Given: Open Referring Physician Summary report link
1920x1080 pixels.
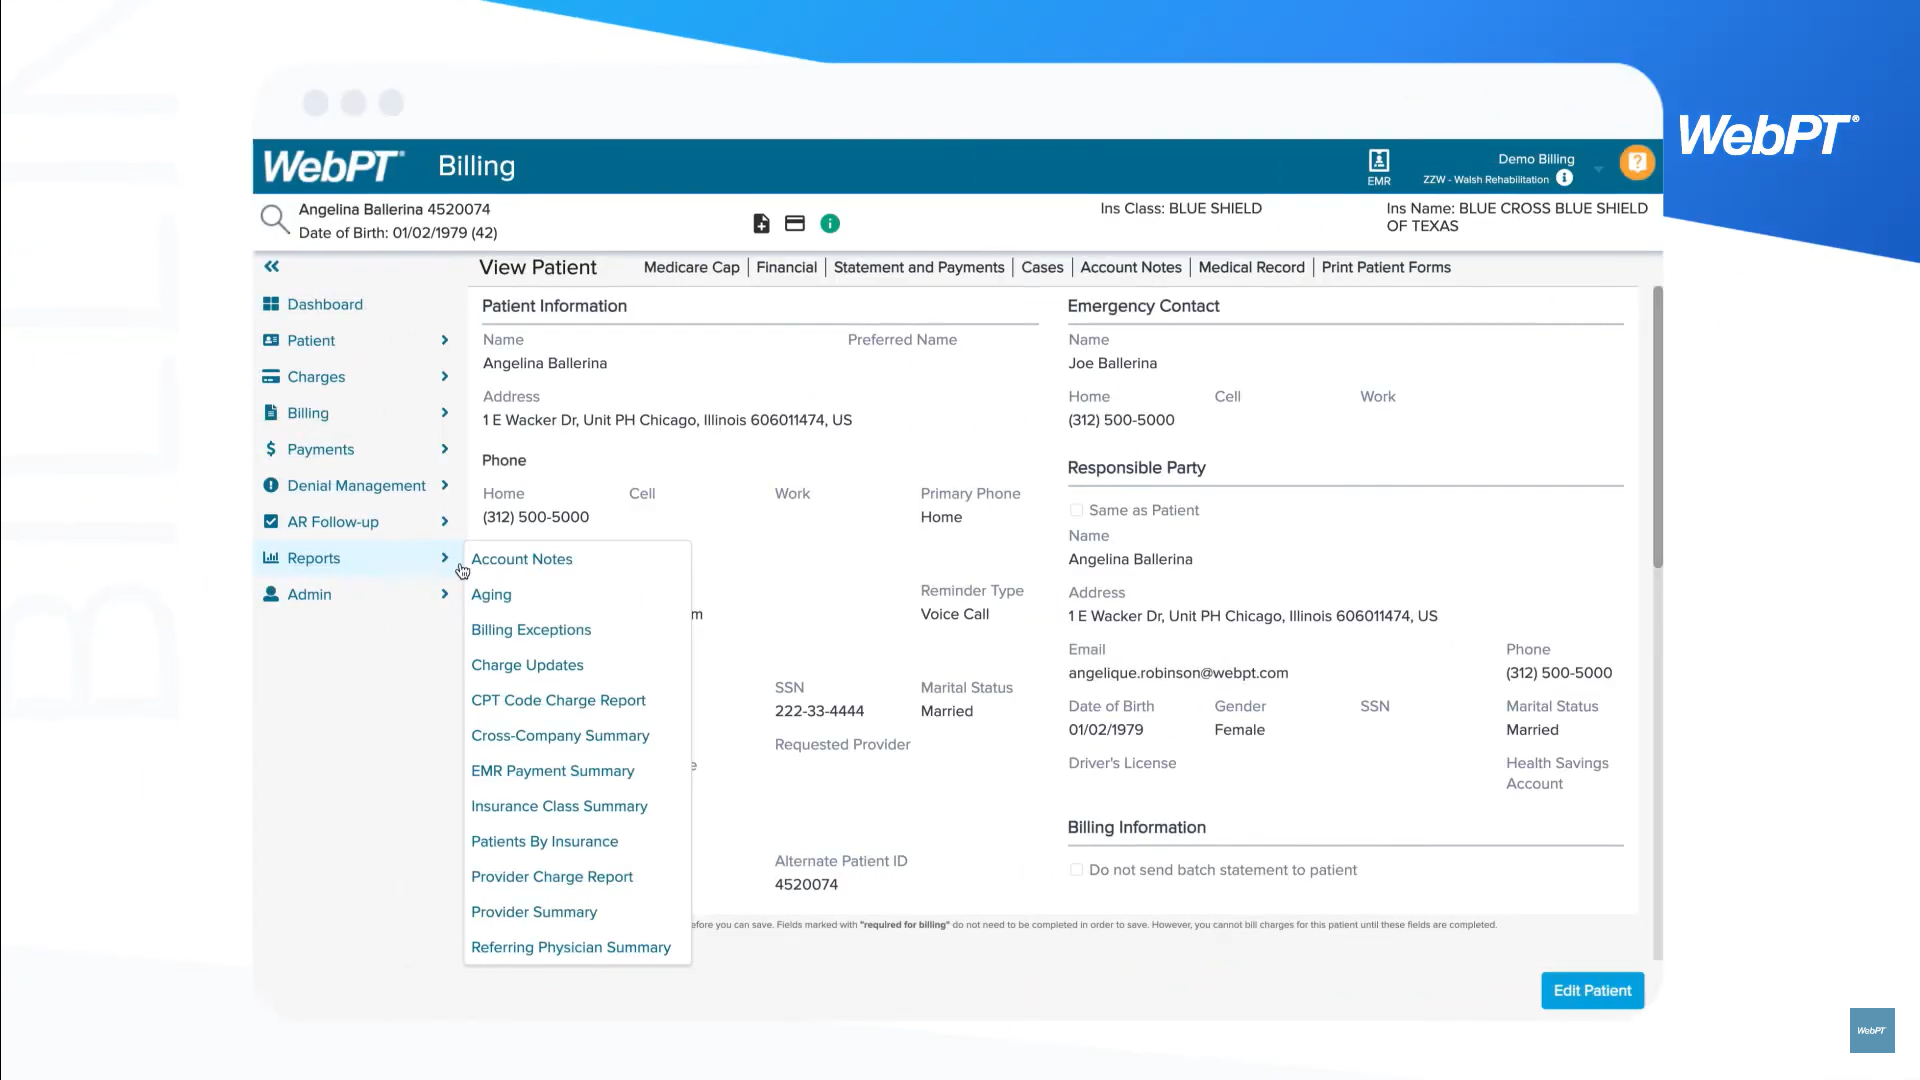Looking at the screenshot, I should tap(570, 947).
